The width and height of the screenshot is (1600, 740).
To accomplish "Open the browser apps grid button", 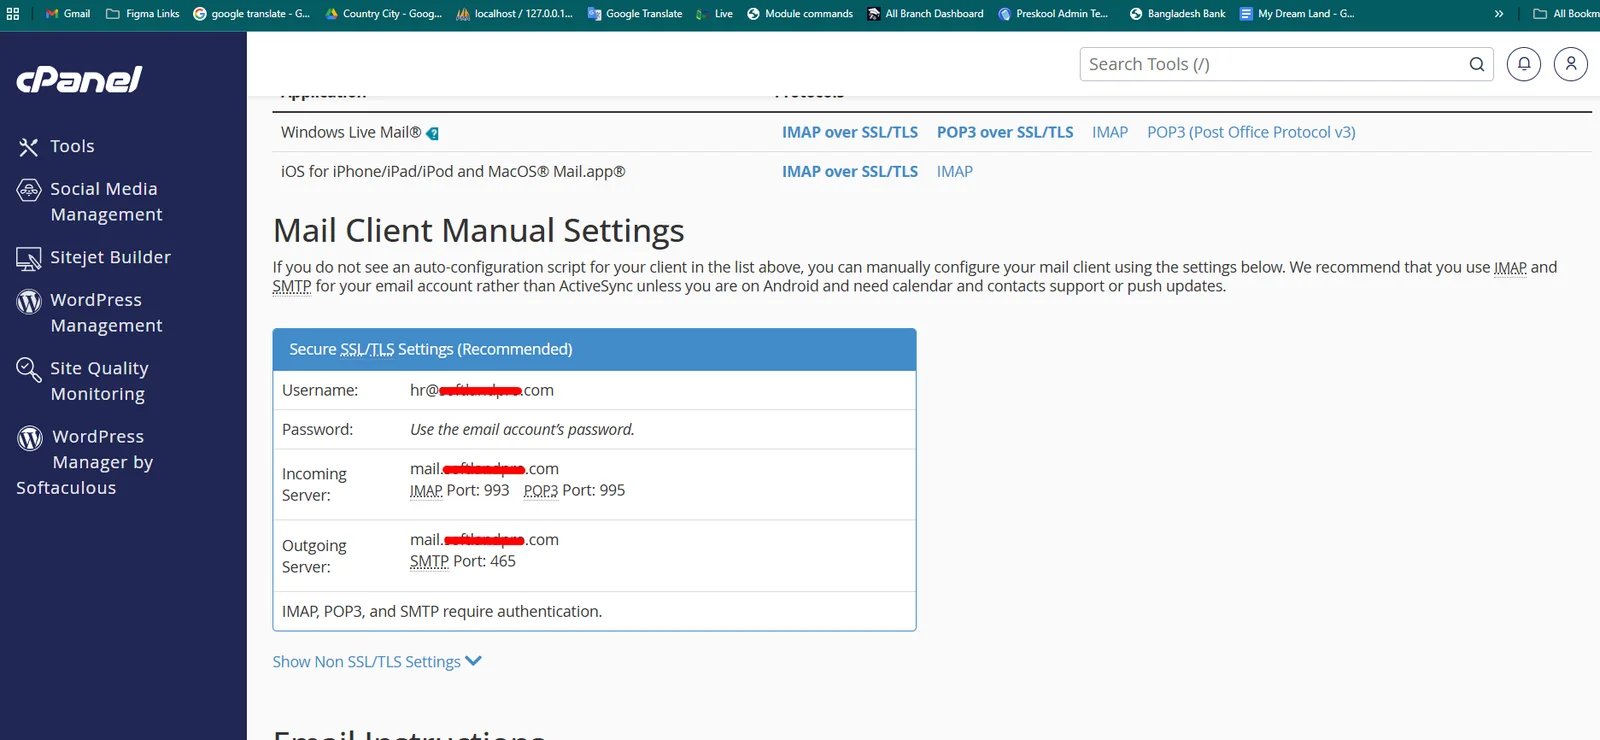I will 13,14.
